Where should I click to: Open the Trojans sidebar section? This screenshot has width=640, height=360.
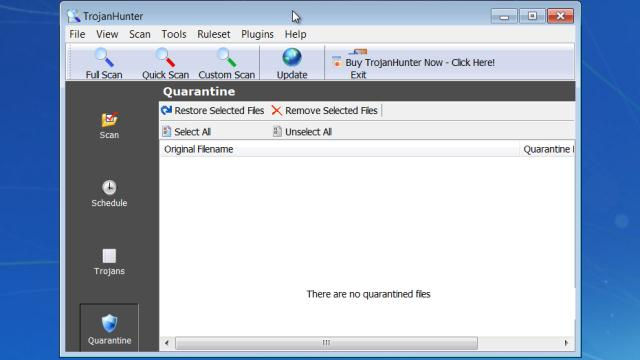coord(109,262)
